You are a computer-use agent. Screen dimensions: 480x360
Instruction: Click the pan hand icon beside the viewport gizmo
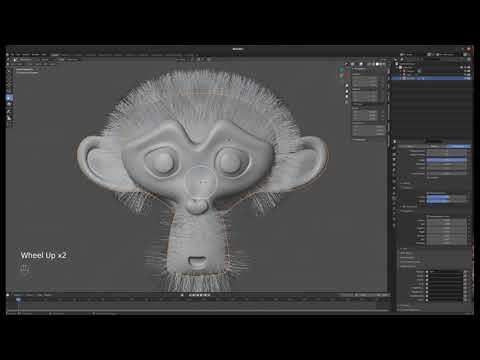click(x=347, y=91)
